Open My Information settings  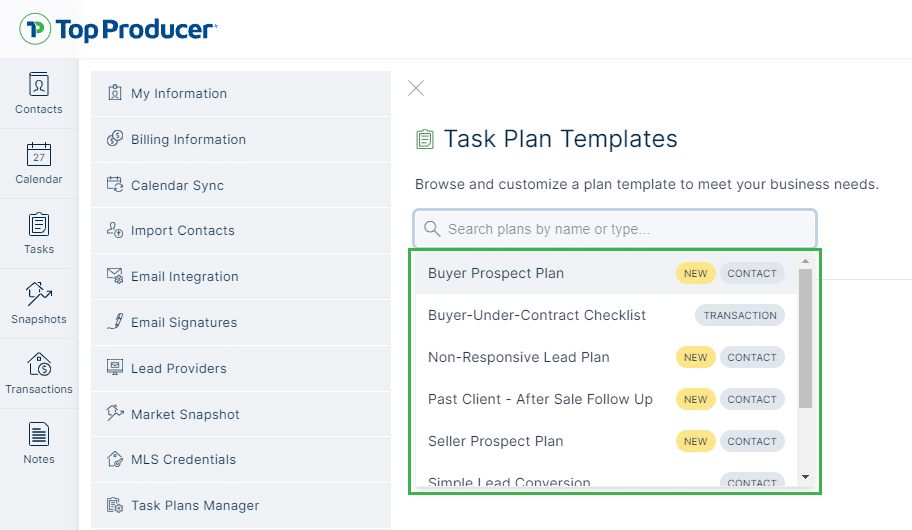(x=179, y=94)
